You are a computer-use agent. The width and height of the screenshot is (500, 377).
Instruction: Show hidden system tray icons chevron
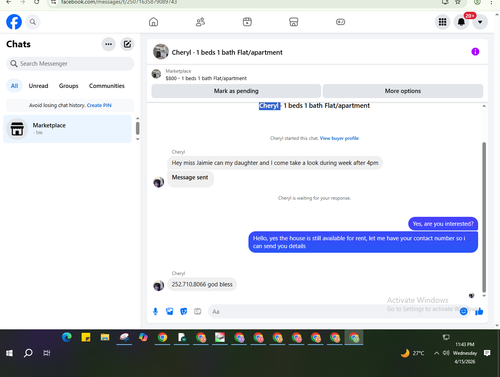click(436, 353)
